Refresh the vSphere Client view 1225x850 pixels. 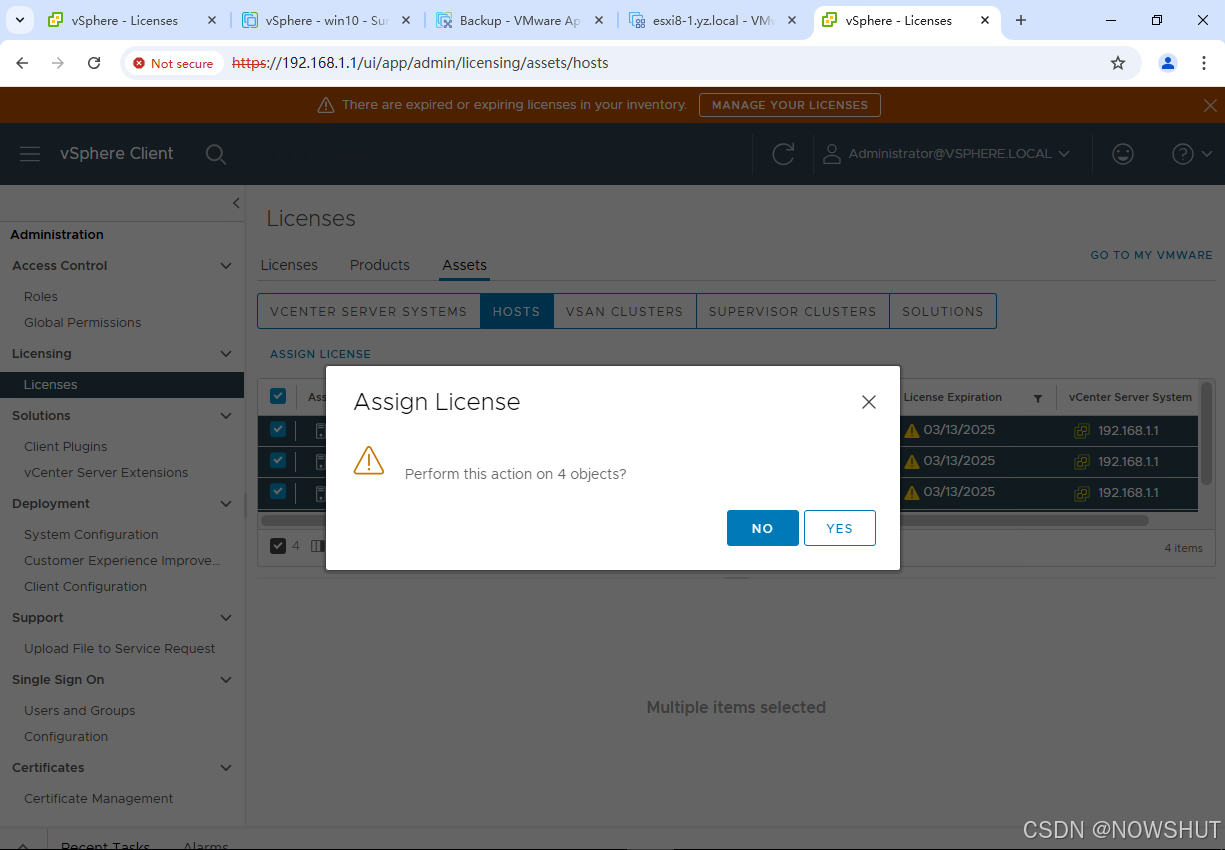(783, 154)
